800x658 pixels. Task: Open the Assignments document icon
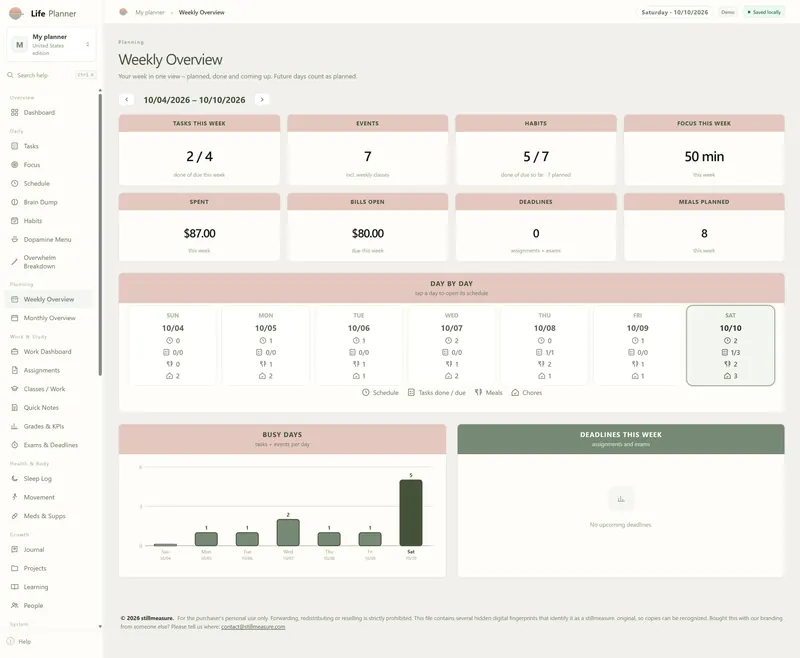click(x=14, y=370)
